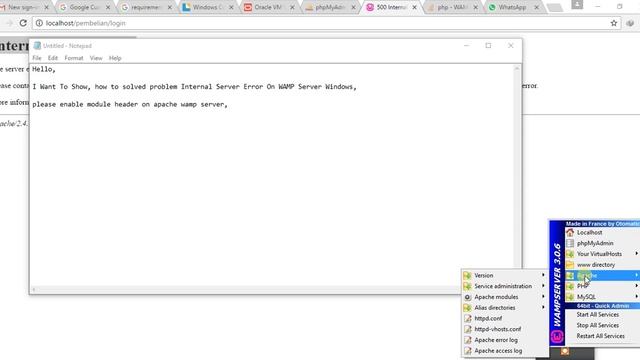Click the WampServer logo icon

click(x=557, y=336)
